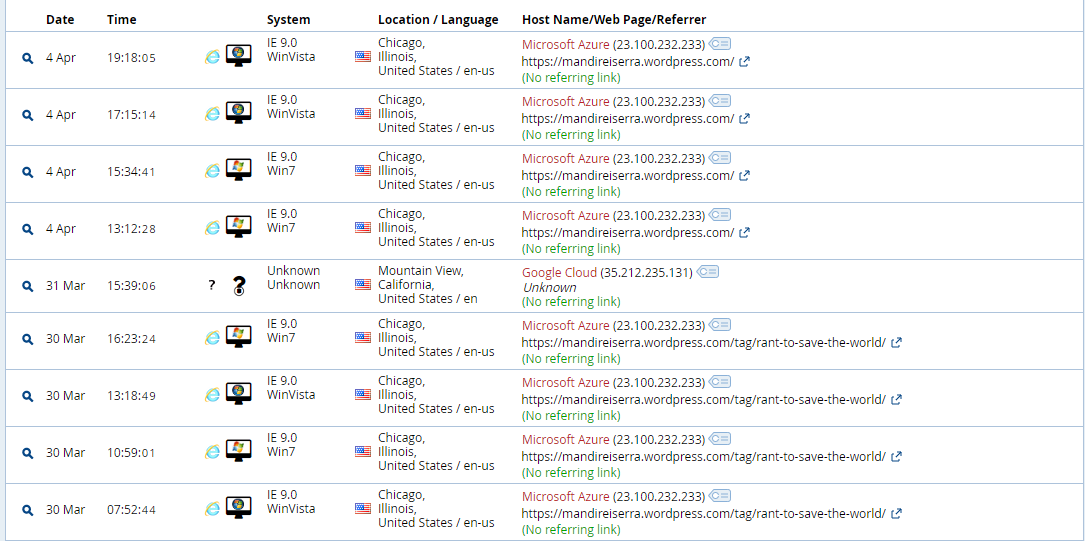Click IE 9.0 WinVista text in 19:18:05 row
The image size is (1085, 541).
point(291,50)
